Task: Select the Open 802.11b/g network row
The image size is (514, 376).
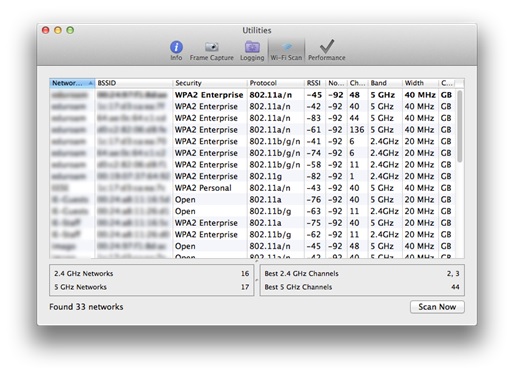Action: (x=252, y=211)
